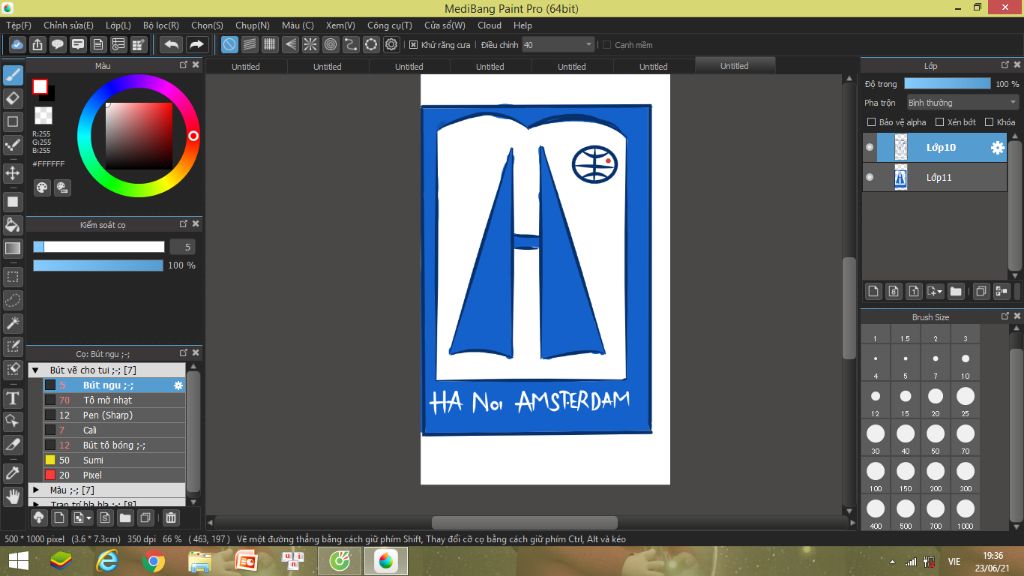Enable the radial snap guide icon

(x=310, y=45)
